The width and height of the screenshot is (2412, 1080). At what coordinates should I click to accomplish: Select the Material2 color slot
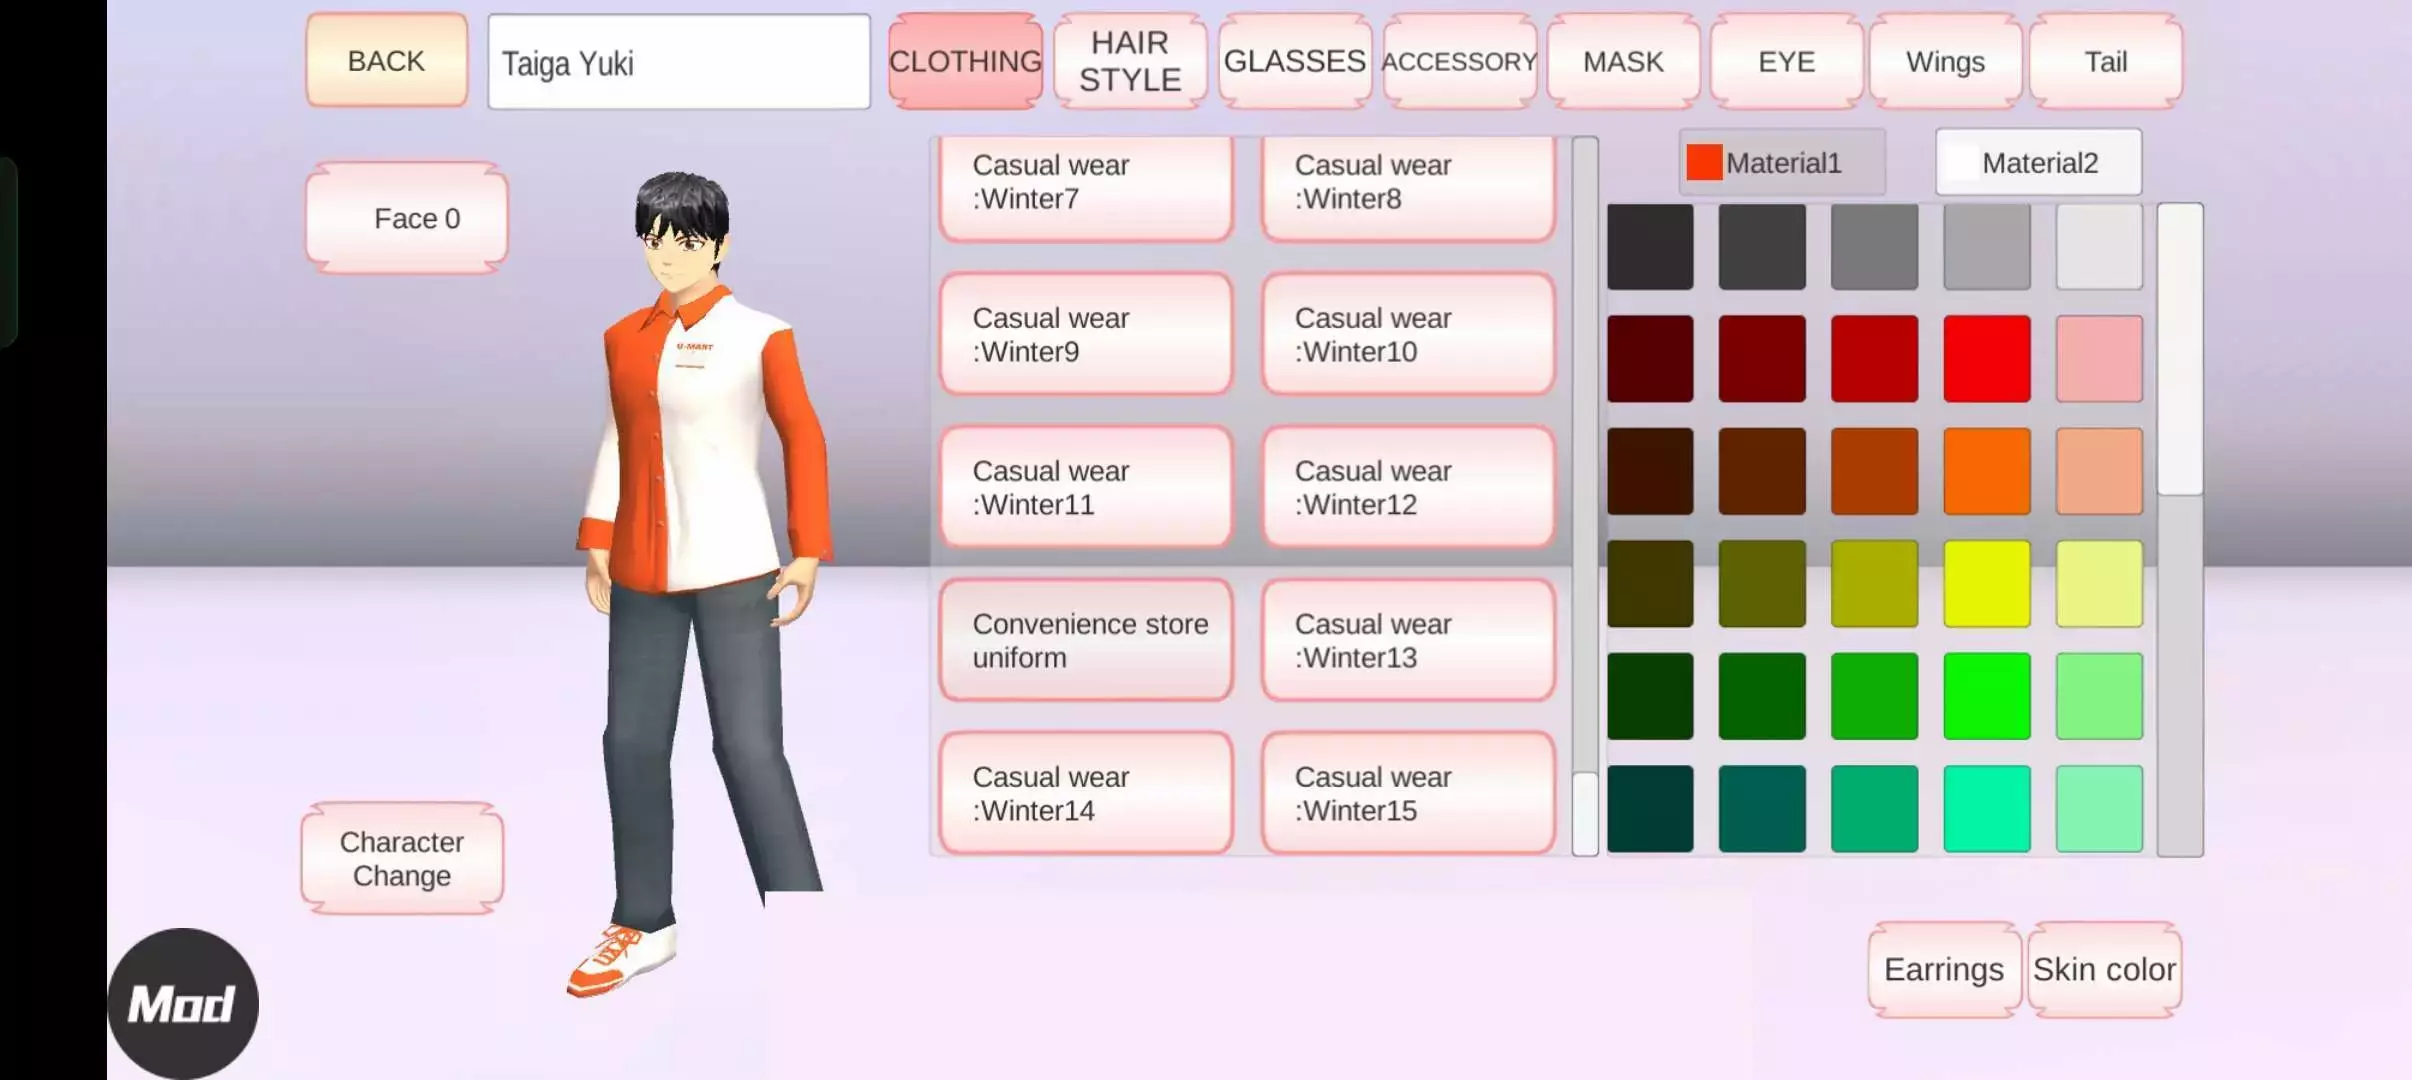(2038, 162)
